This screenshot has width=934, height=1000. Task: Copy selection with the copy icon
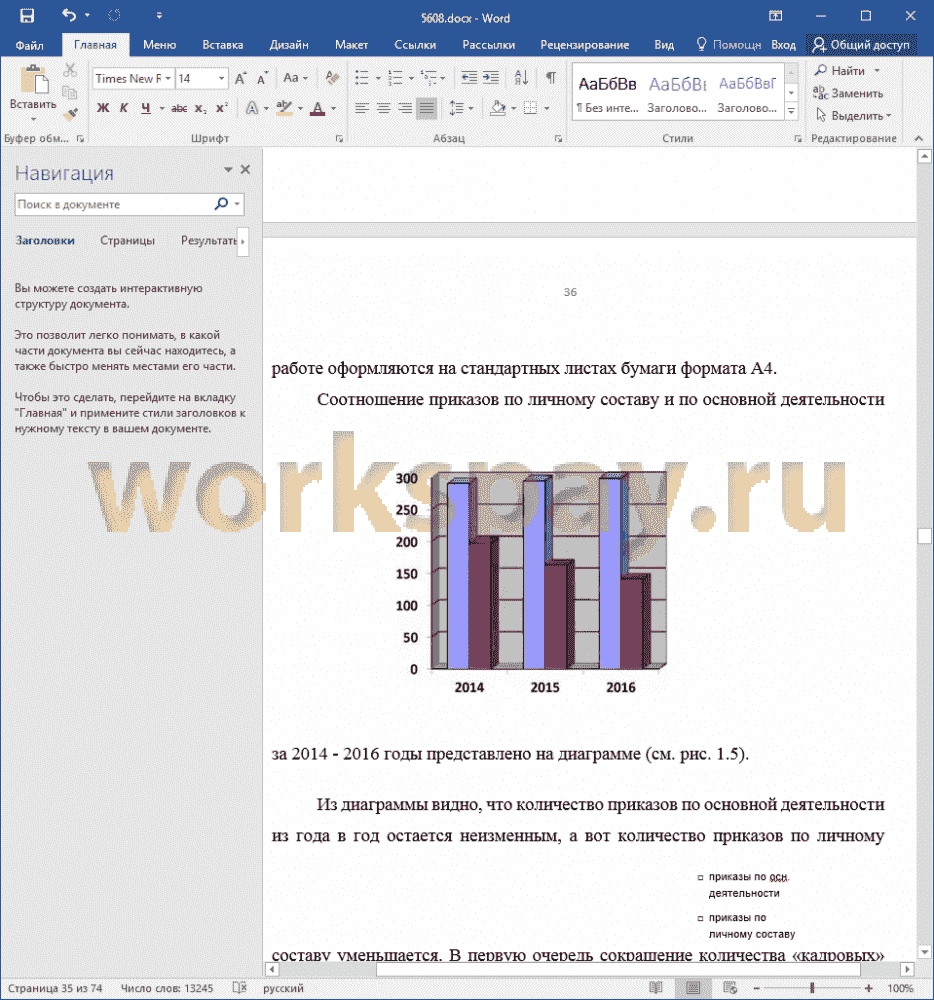70,92
